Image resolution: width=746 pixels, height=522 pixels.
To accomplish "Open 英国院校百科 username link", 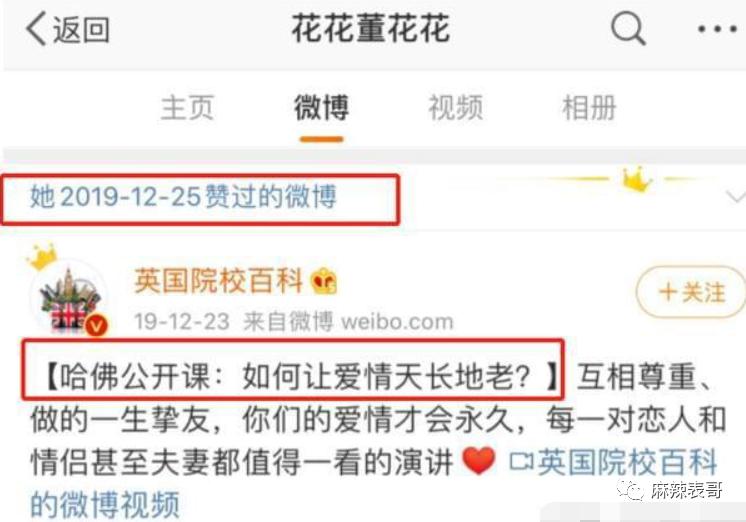I will (x=219, y=281).
